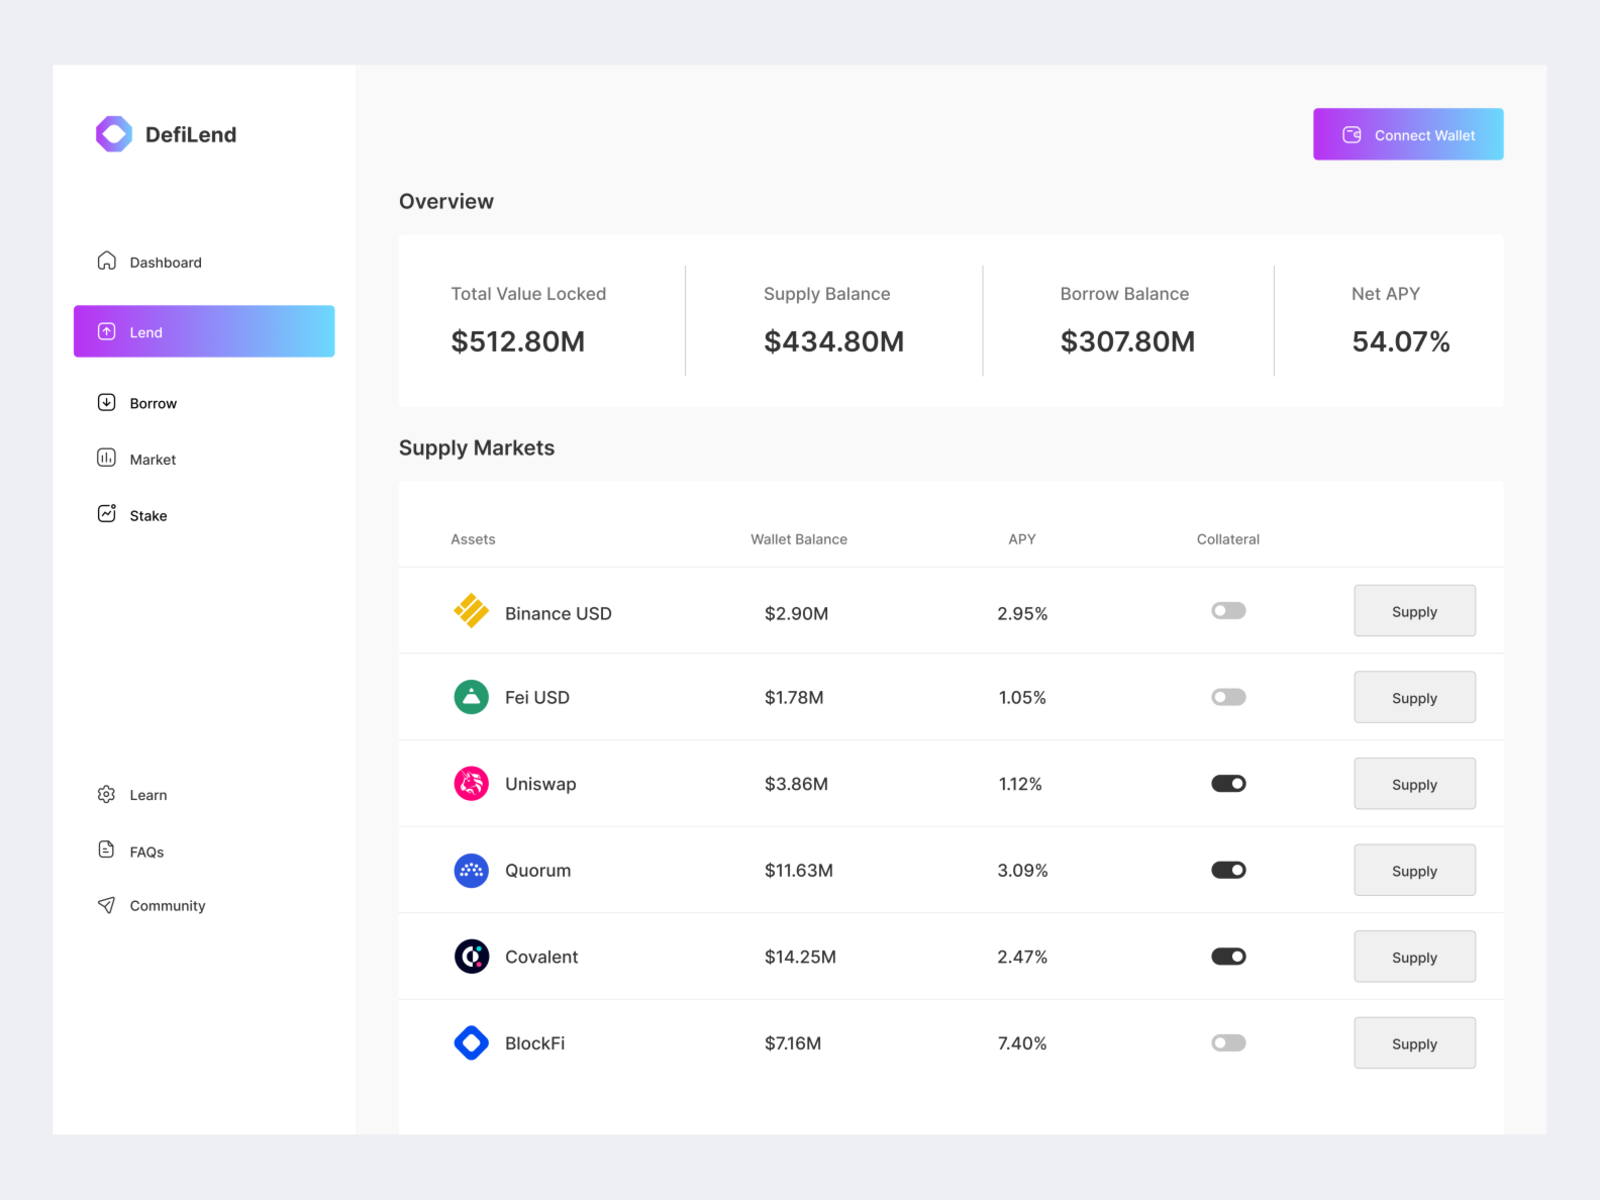The height and width of the screenshot is (1200, 1600).
Task: Click the Stake trend-line icon
Action: coord(106,514)
